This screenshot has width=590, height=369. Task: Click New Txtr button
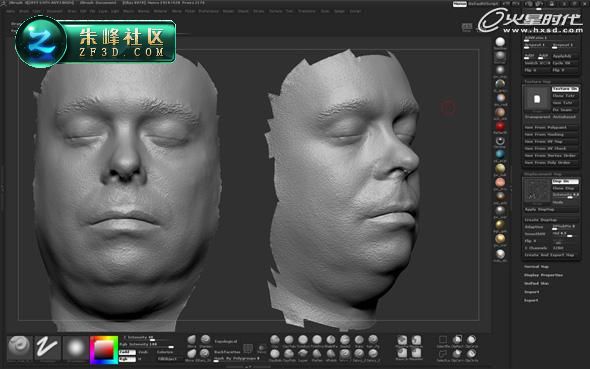pyautogui.click(x=565, y=103)
